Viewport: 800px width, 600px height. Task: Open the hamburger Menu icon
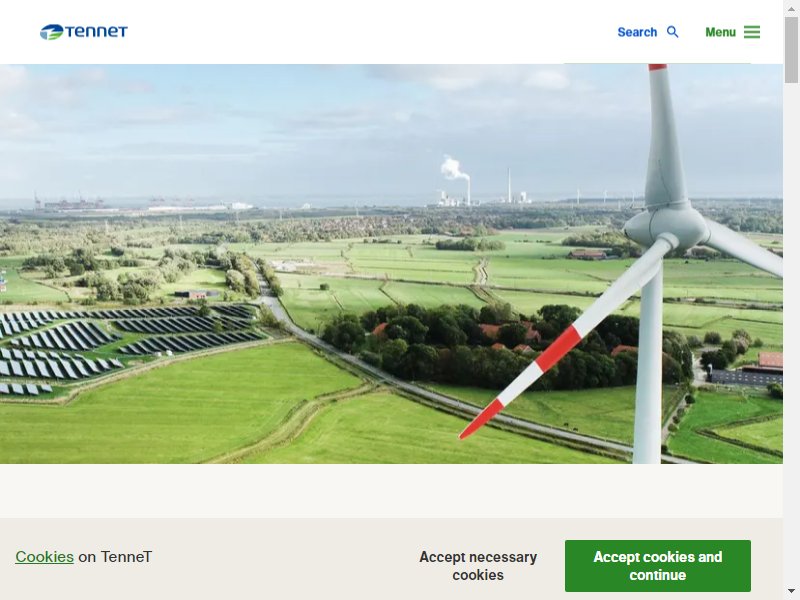752,32
